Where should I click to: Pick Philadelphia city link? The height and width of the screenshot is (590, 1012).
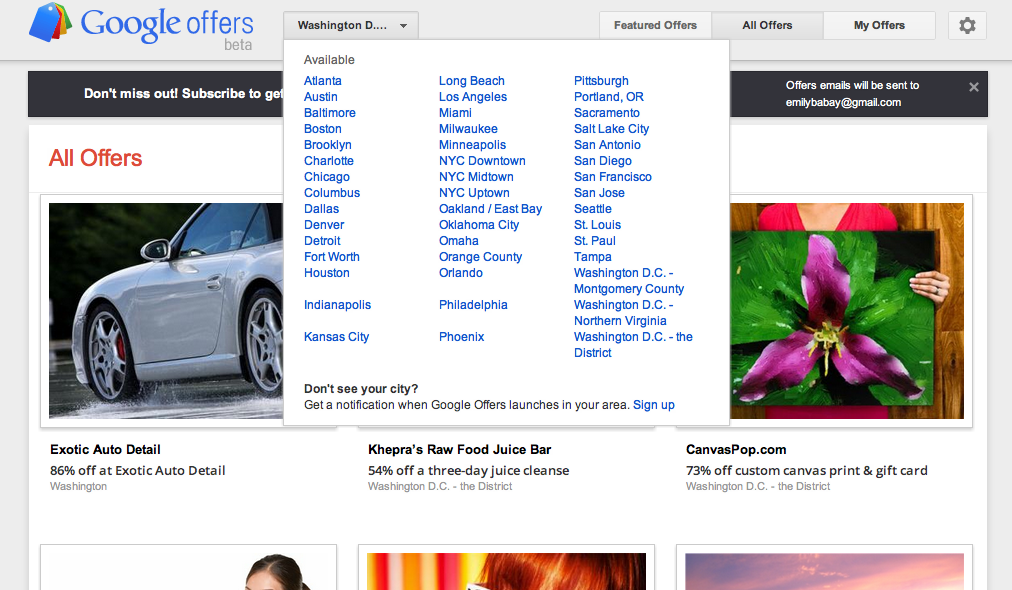coord(473,305)
